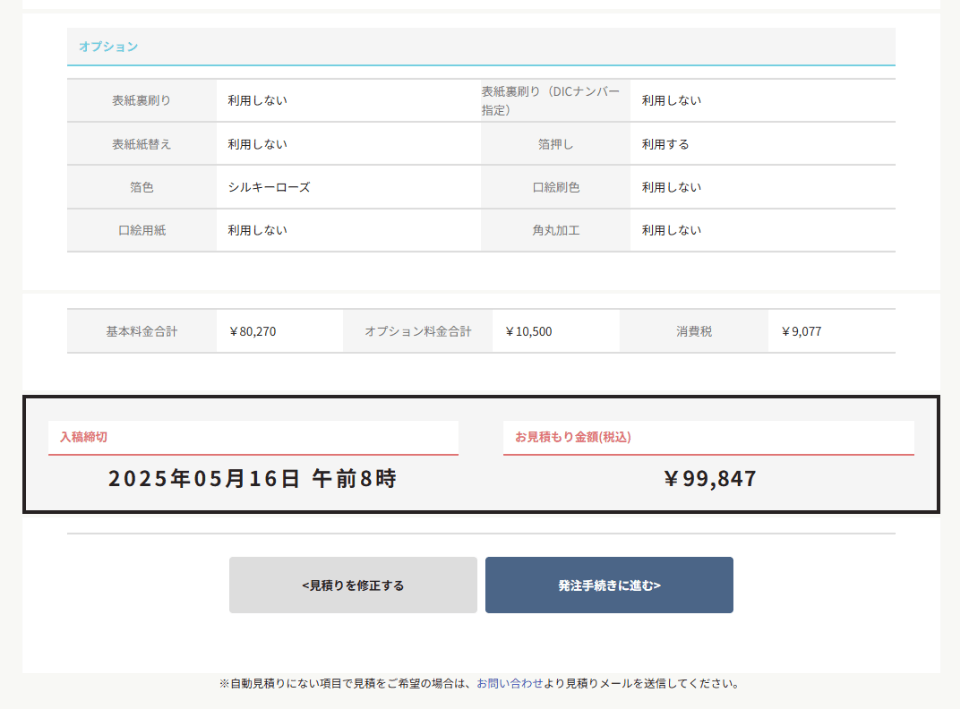
Task: Open the お問い合わせ link
Action: (x=509, y=683)
